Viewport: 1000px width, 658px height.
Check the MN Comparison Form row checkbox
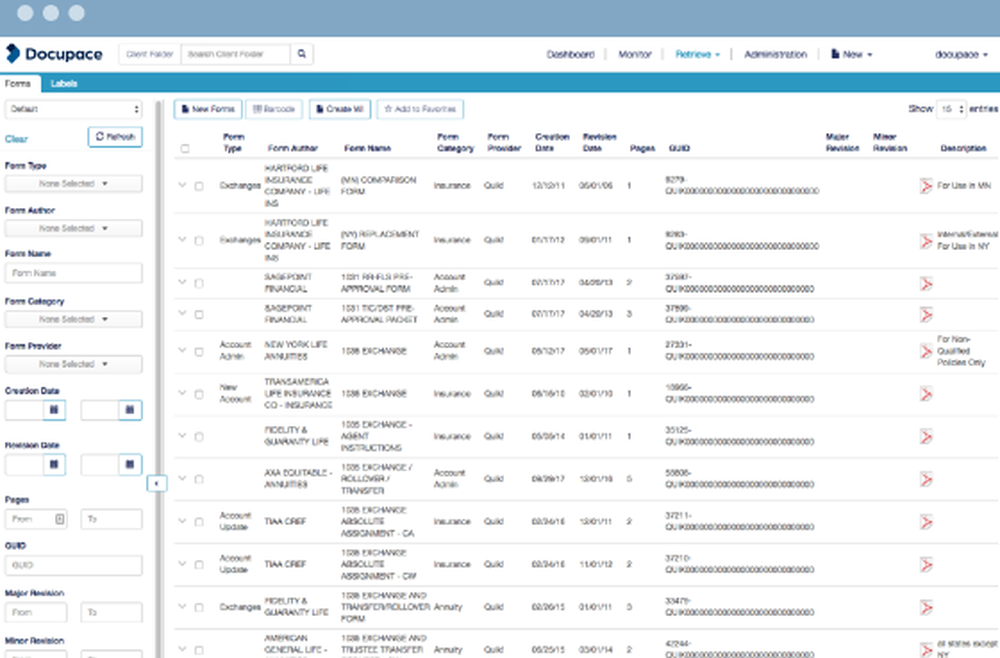pos(199,186)
